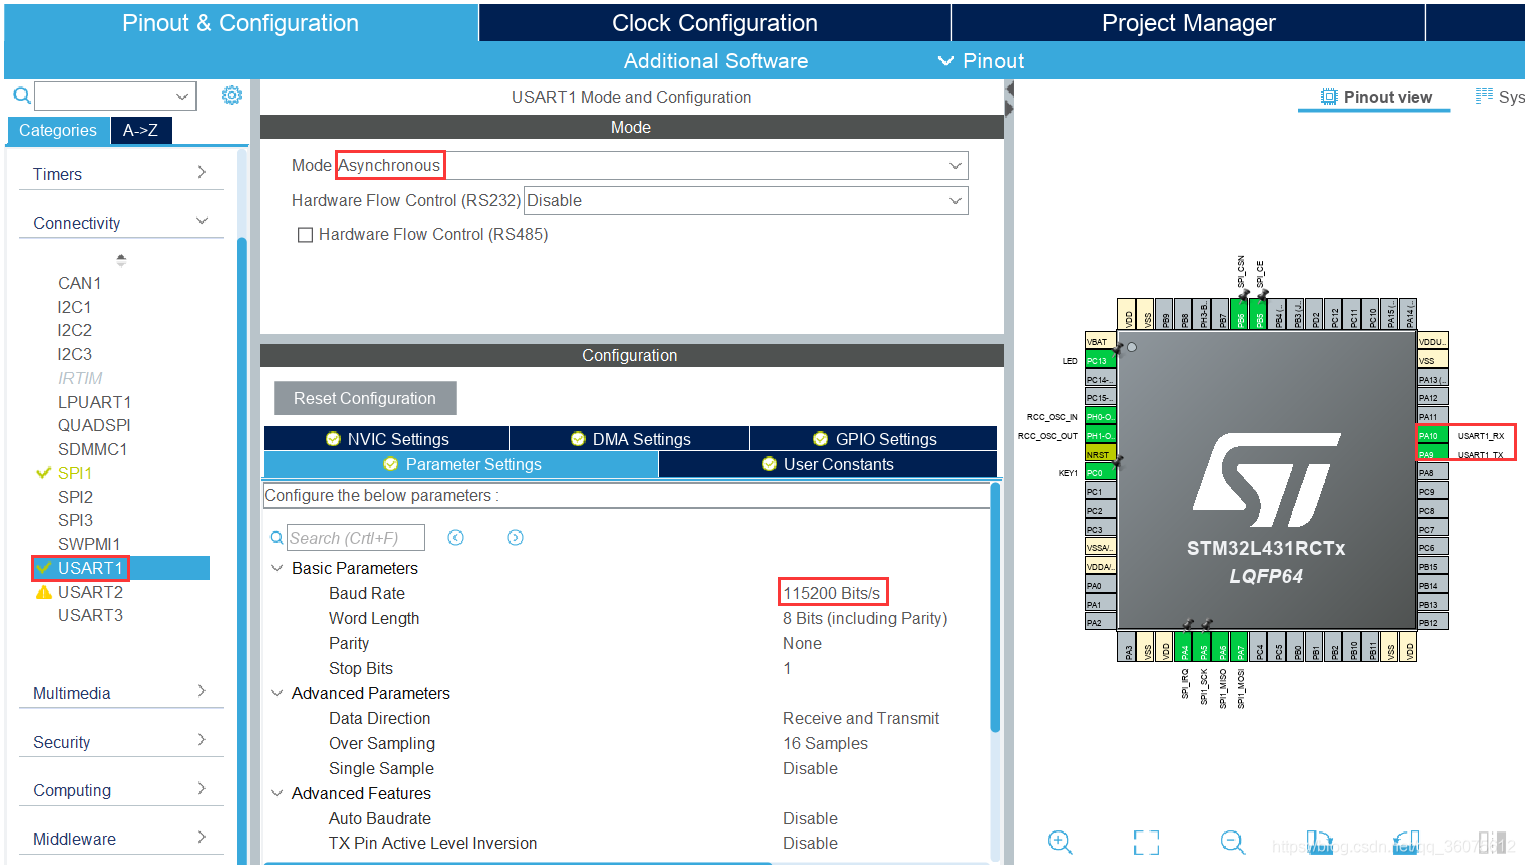Click the zoom out magnifier icon
The height and width of the screenshot is (865, 1525).
(x=1232, y=842)
